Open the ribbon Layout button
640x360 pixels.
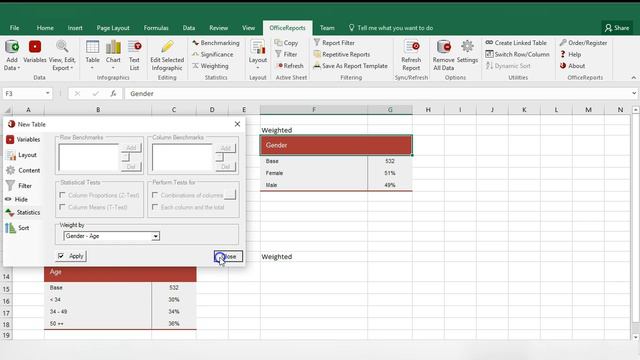258,56
